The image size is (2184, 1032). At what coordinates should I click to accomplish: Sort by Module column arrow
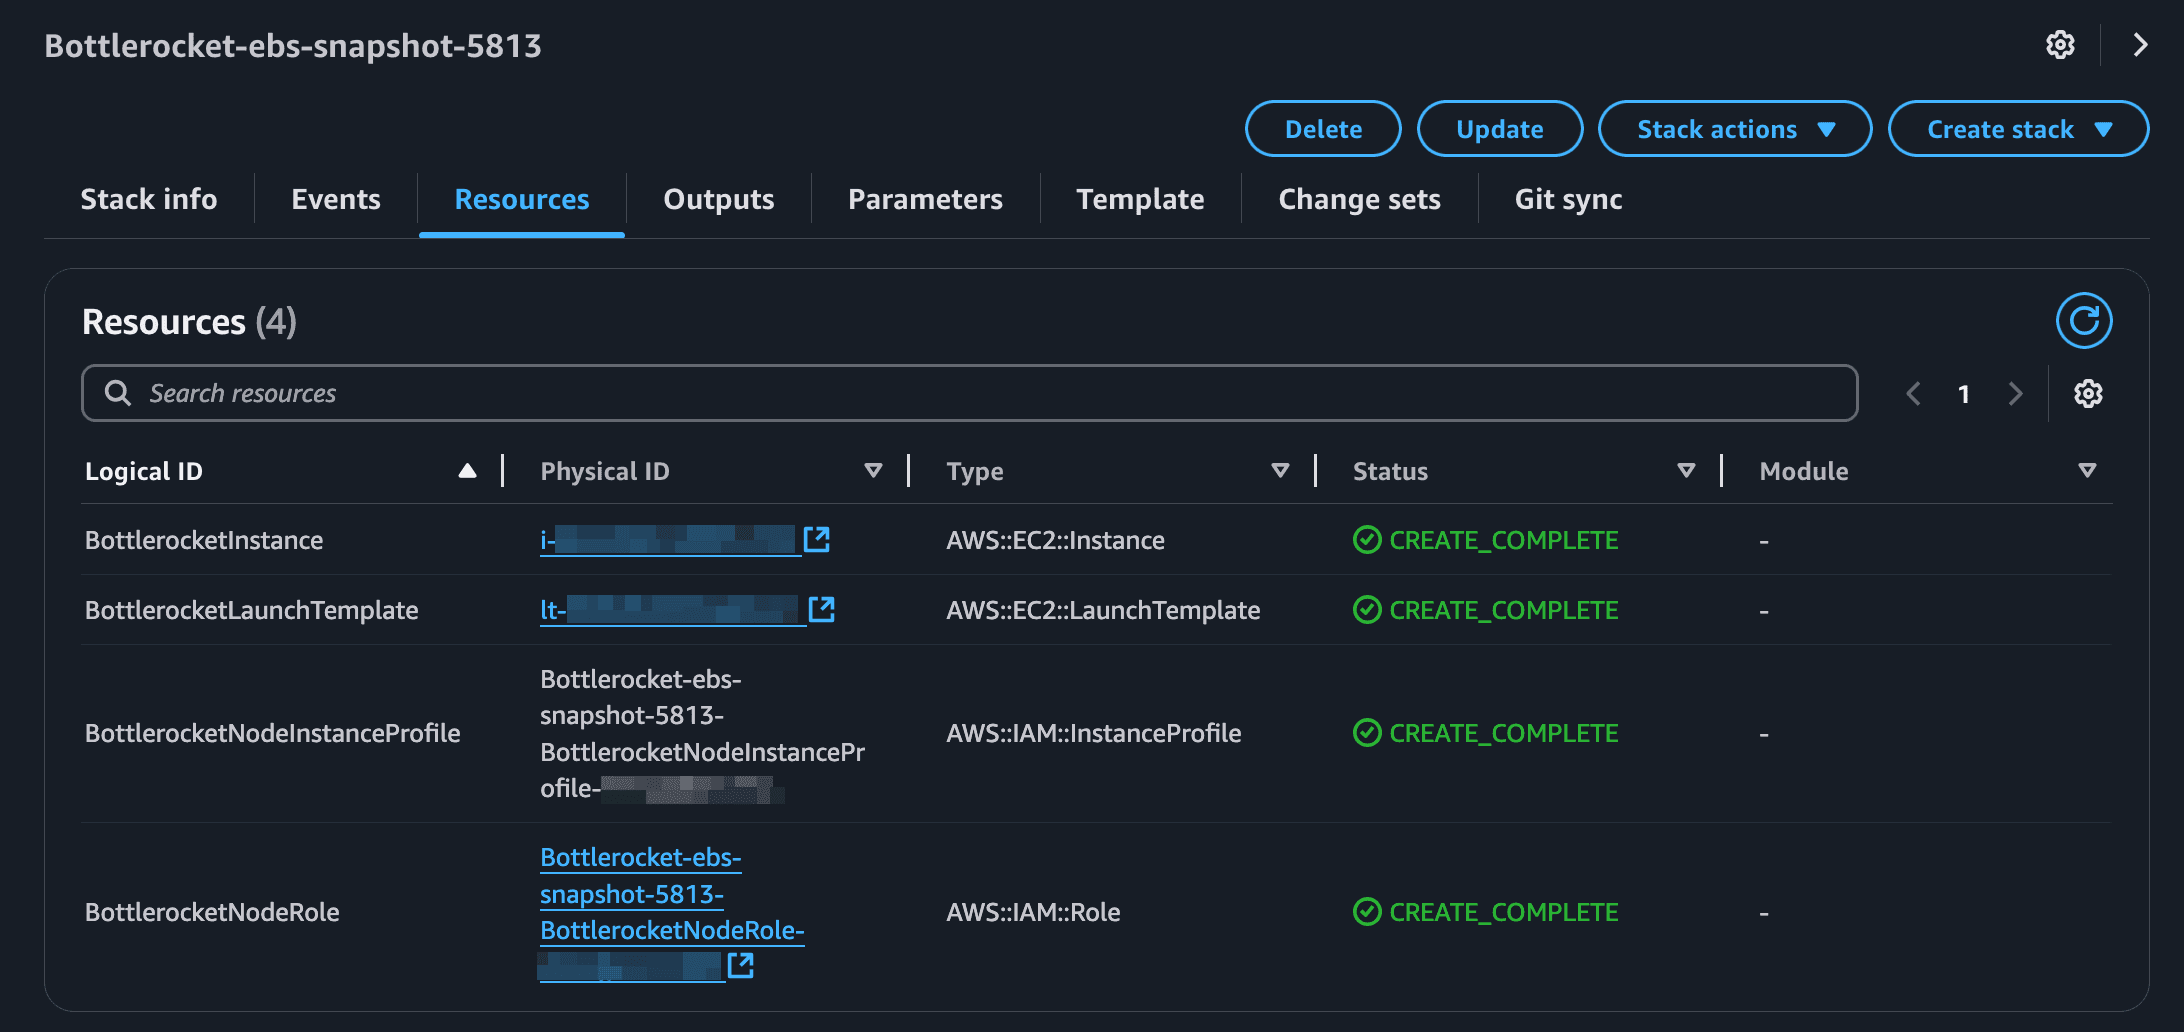tap(2087, 471)
